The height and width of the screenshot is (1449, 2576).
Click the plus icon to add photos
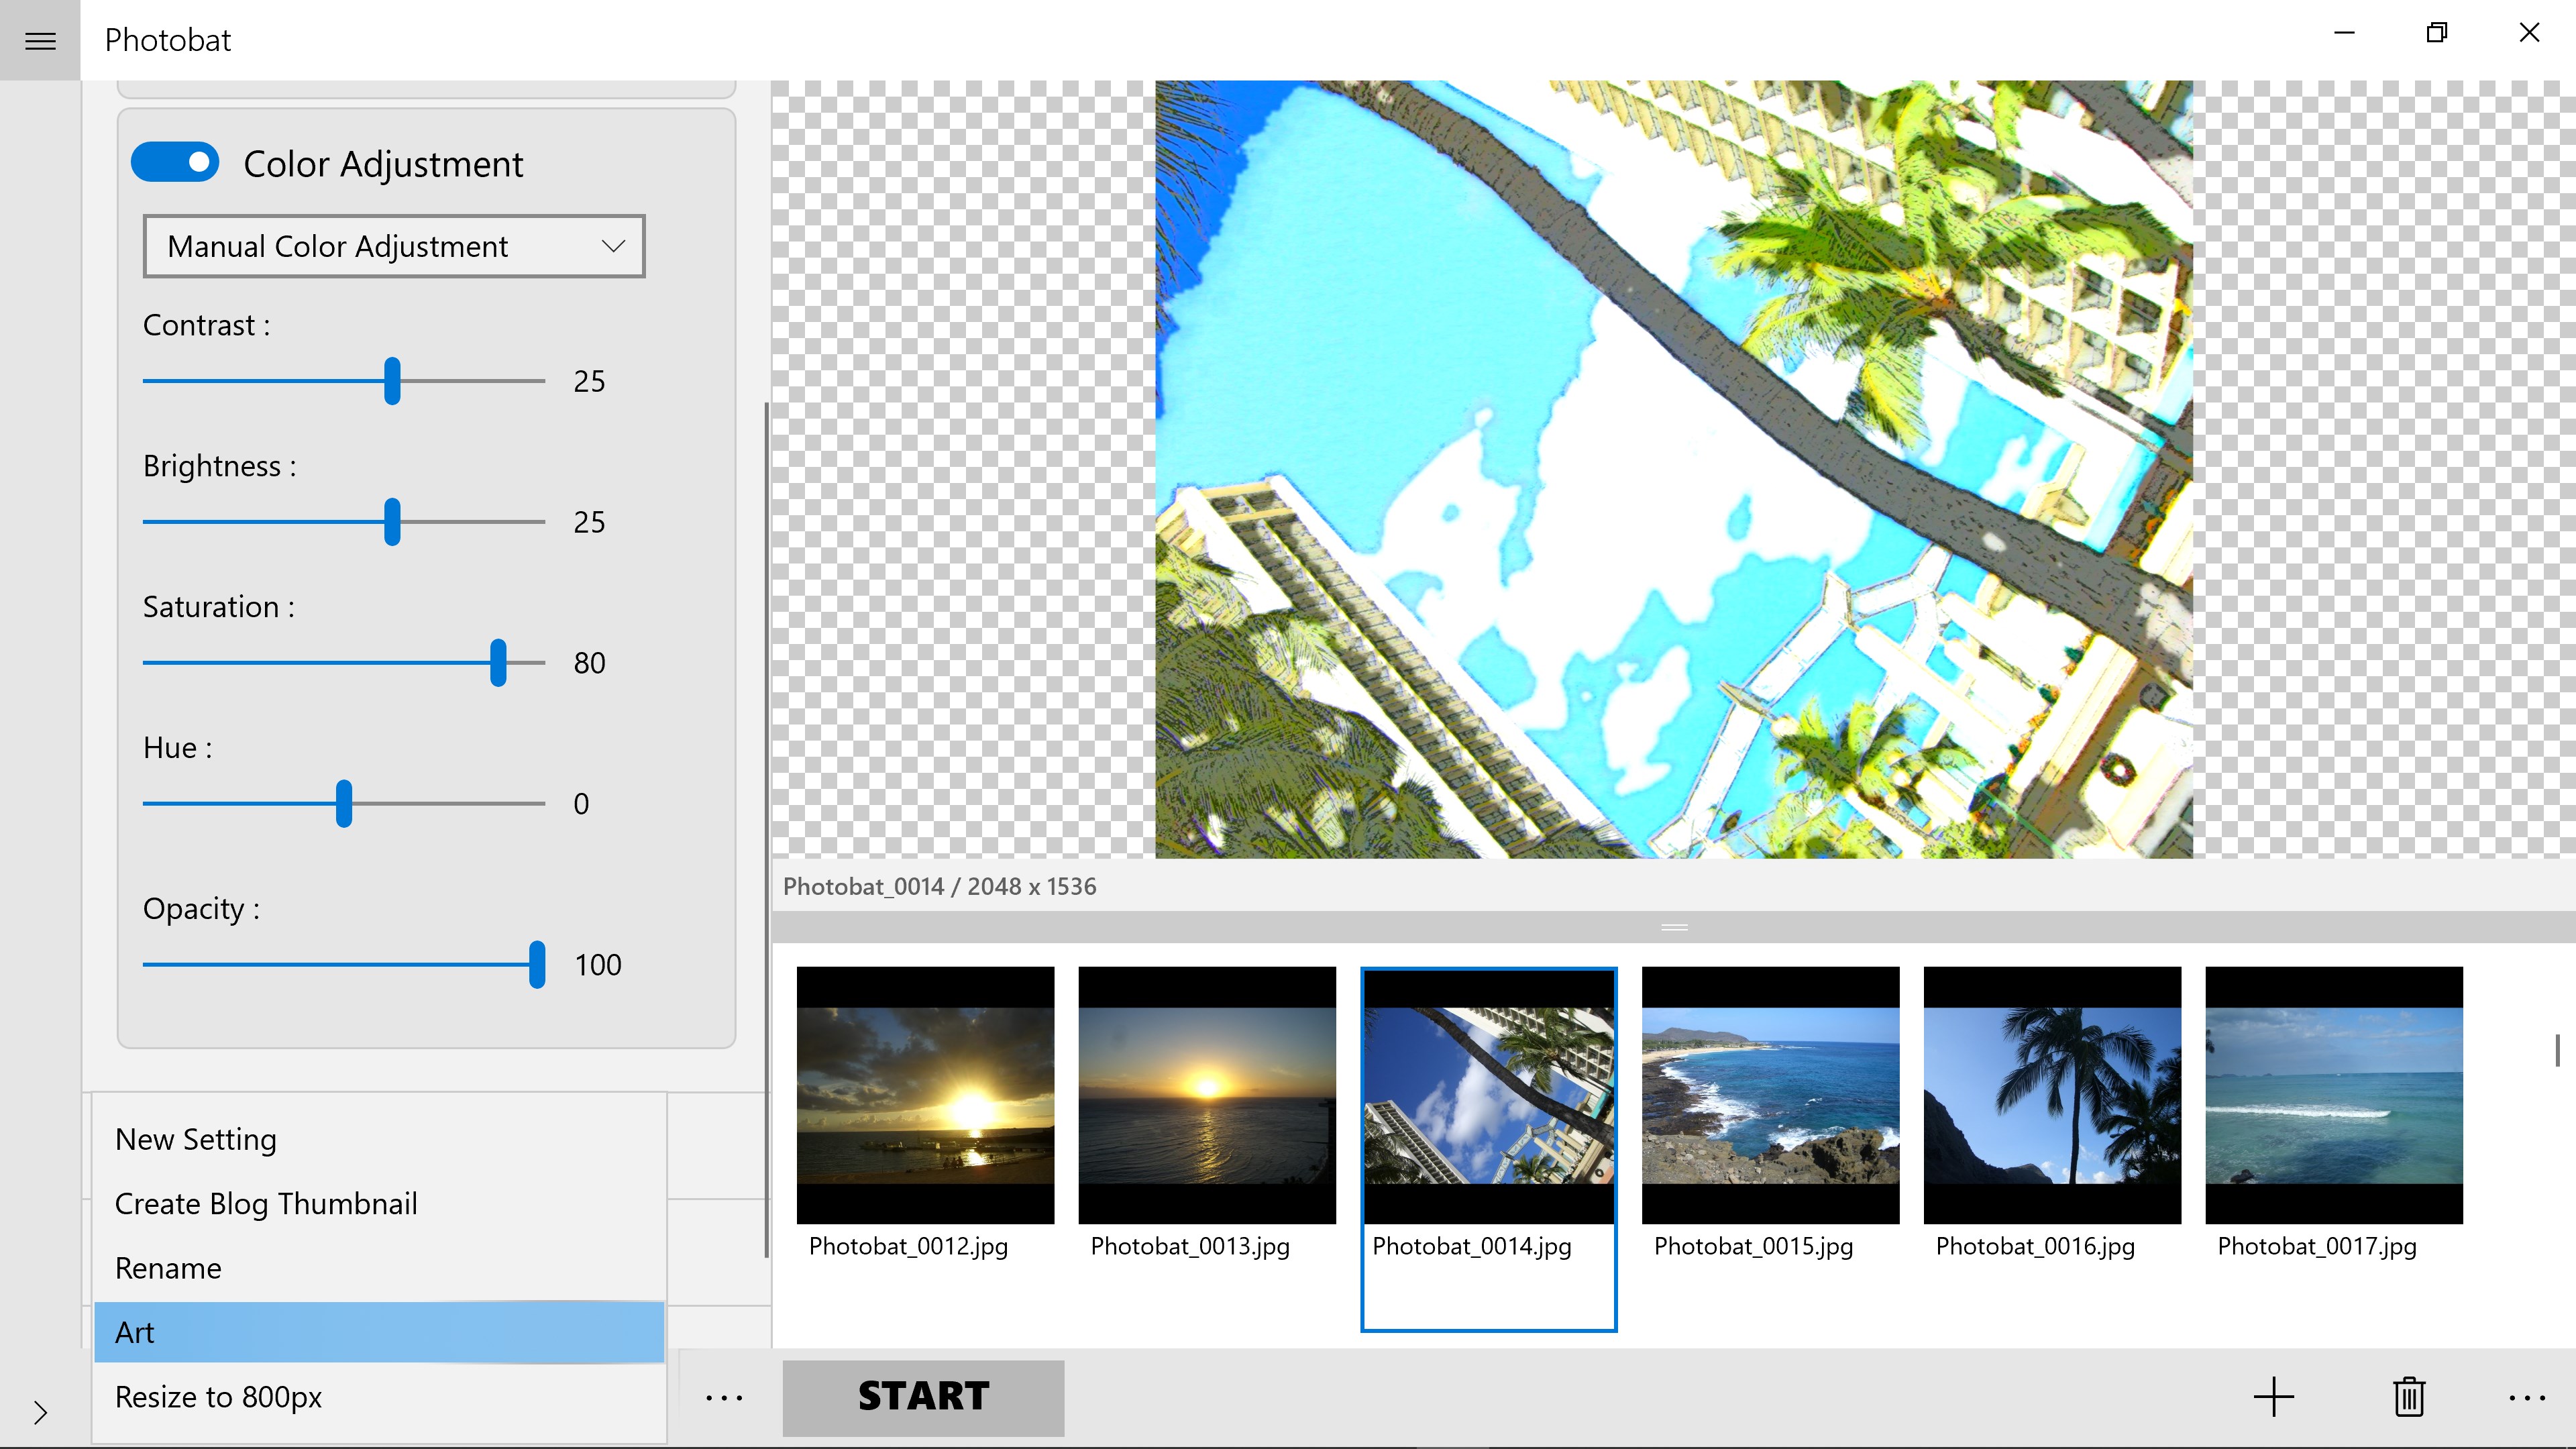point(2273,1397)
